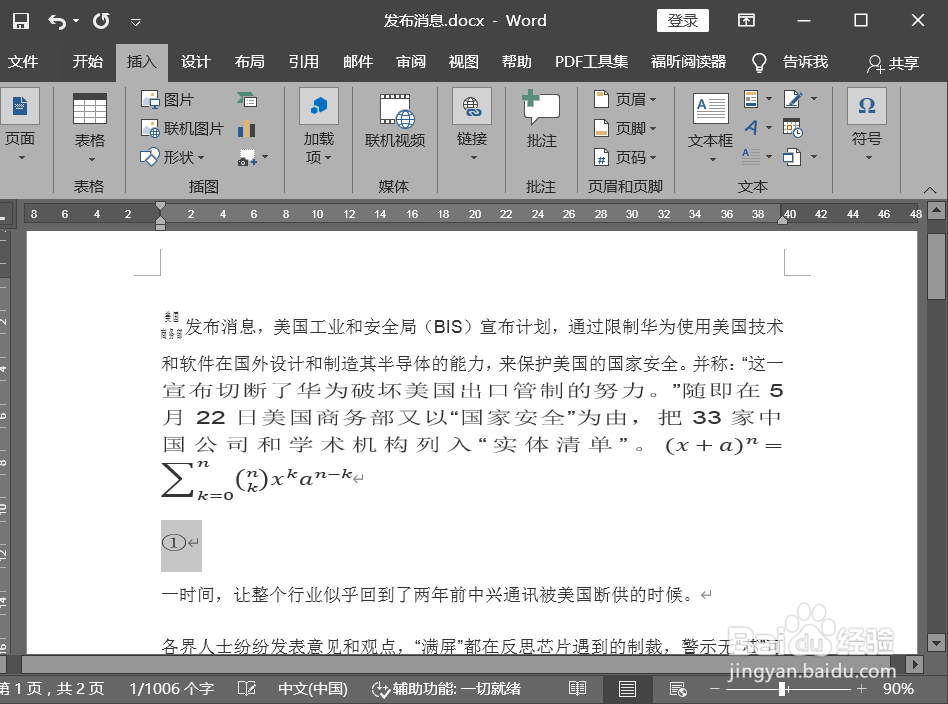948x704 pixels.
Task: Click the vertical scrollbar down arrow
Action: coord(937,643)
